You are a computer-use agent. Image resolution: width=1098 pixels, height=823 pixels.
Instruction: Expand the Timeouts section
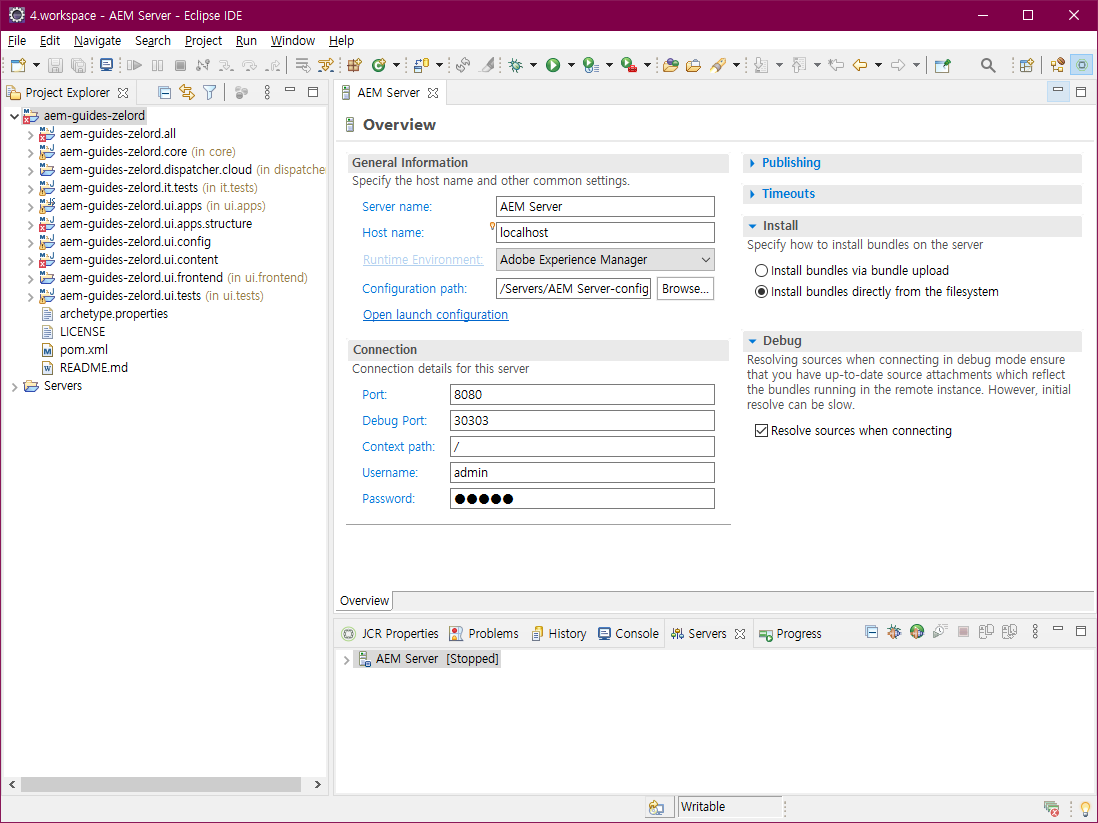(753, 194)
